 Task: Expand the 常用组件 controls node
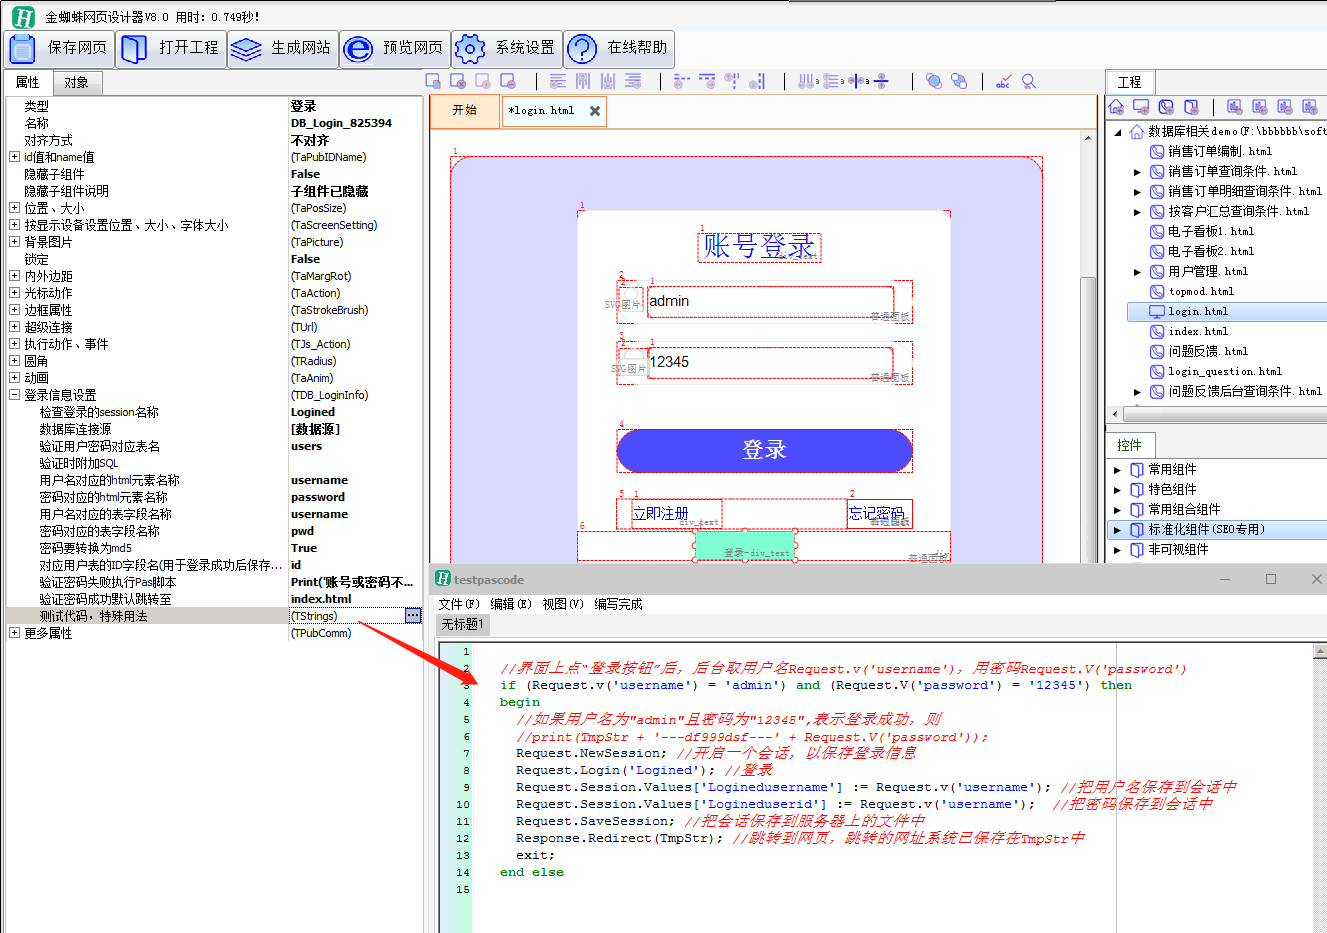point(1117,470)
